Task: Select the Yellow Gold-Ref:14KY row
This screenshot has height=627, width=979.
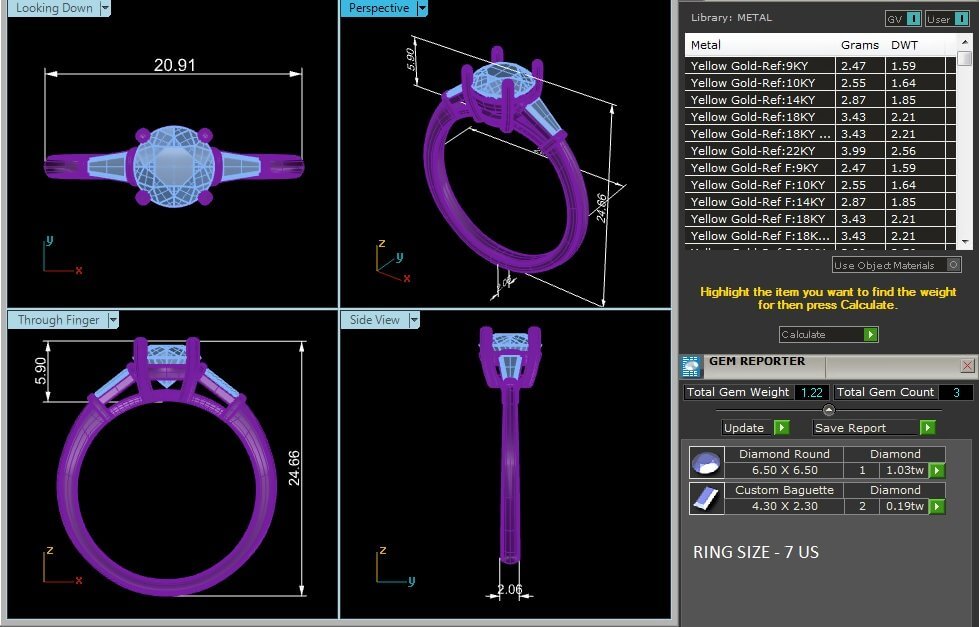Action: click(820, 99)
